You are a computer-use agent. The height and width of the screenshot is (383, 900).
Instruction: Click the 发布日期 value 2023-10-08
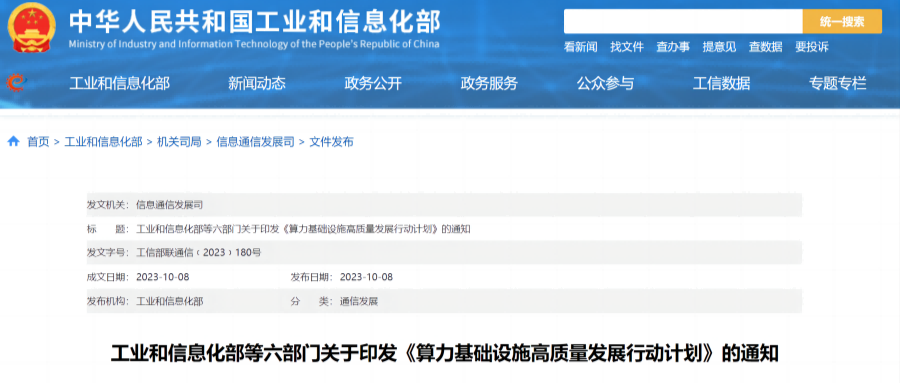(366, 277)
